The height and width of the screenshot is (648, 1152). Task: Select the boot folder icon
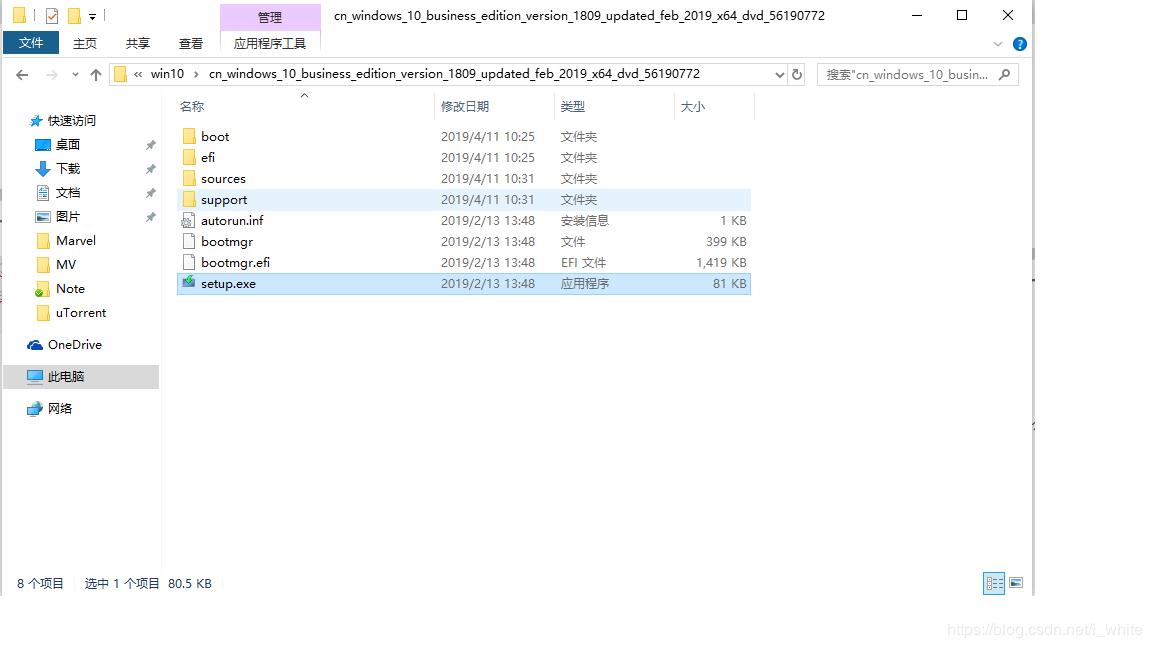click(x=189, y=137)
